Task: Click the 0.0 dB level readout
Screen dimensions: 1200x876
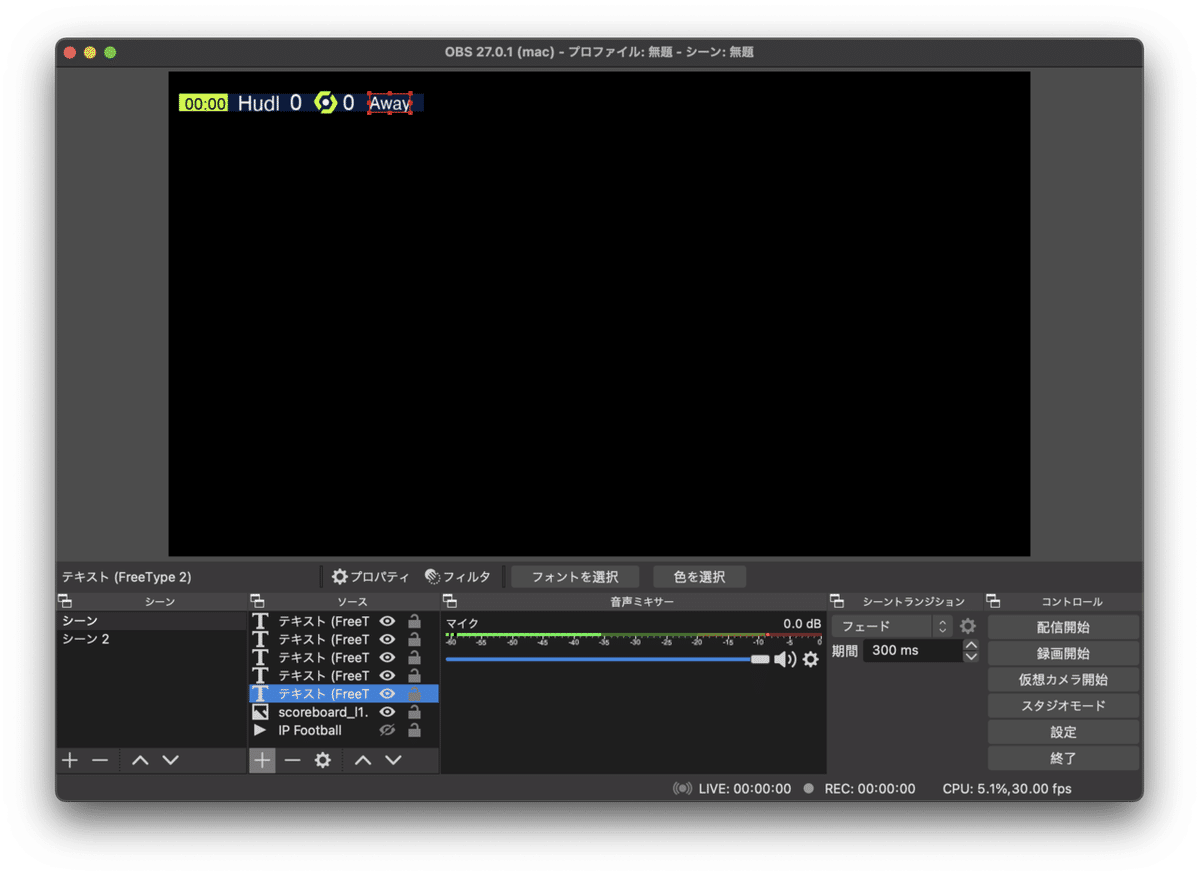Action: (802, 623)
